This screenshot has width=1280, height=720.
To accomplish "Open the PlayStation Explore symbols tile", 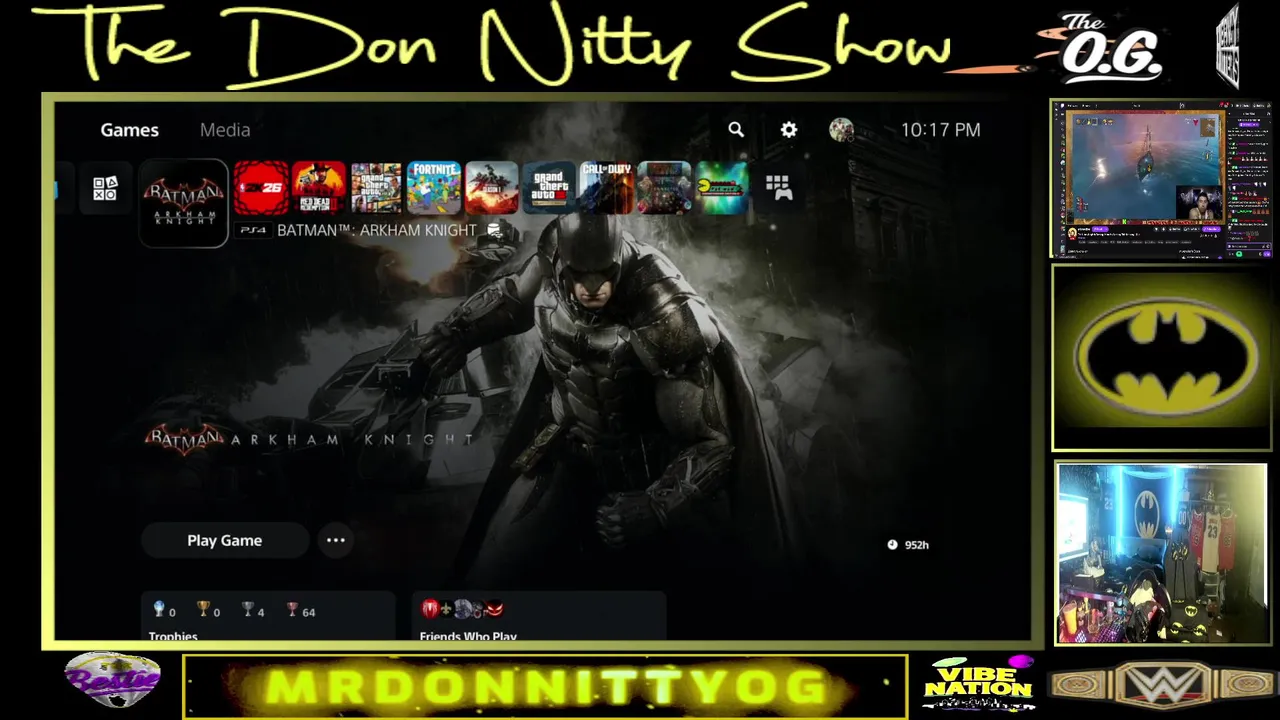I will coord(105,188).
